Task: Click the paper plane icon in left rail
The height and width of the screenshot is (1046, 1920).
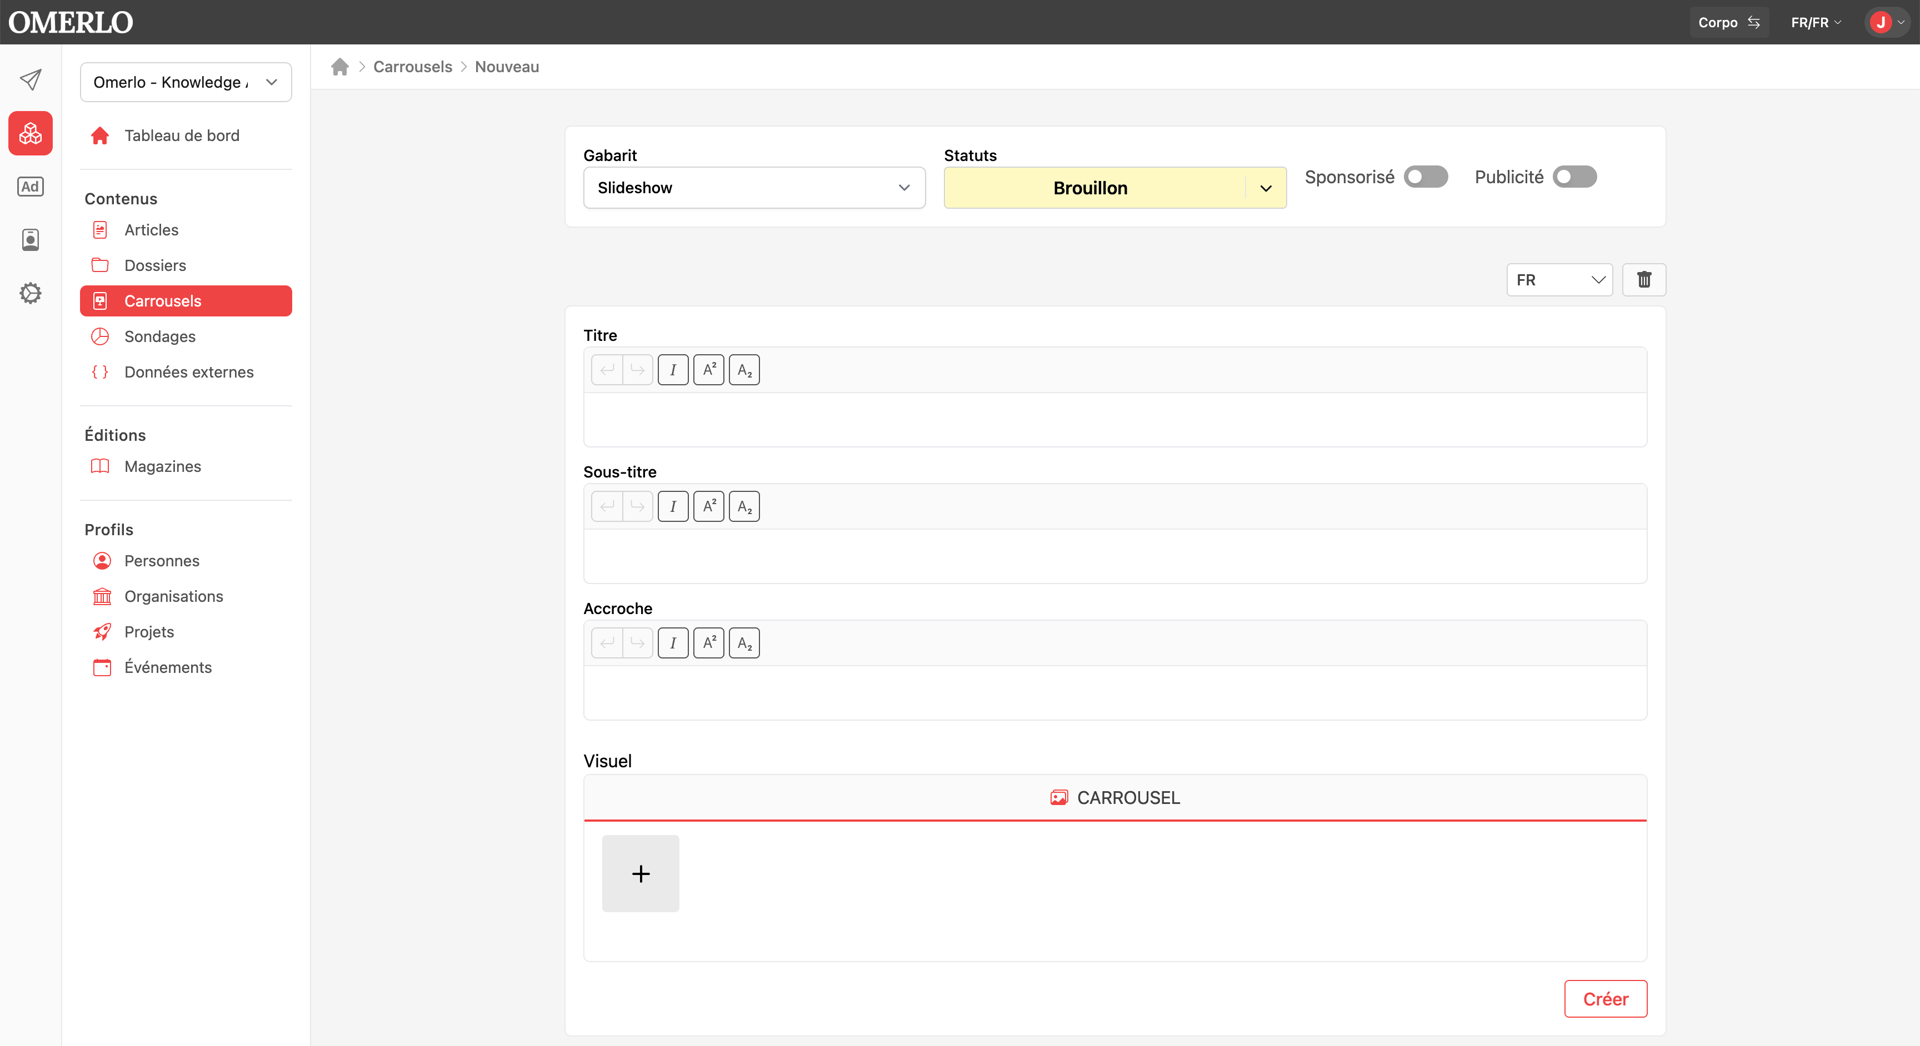Action: click(x=31, y=80)
